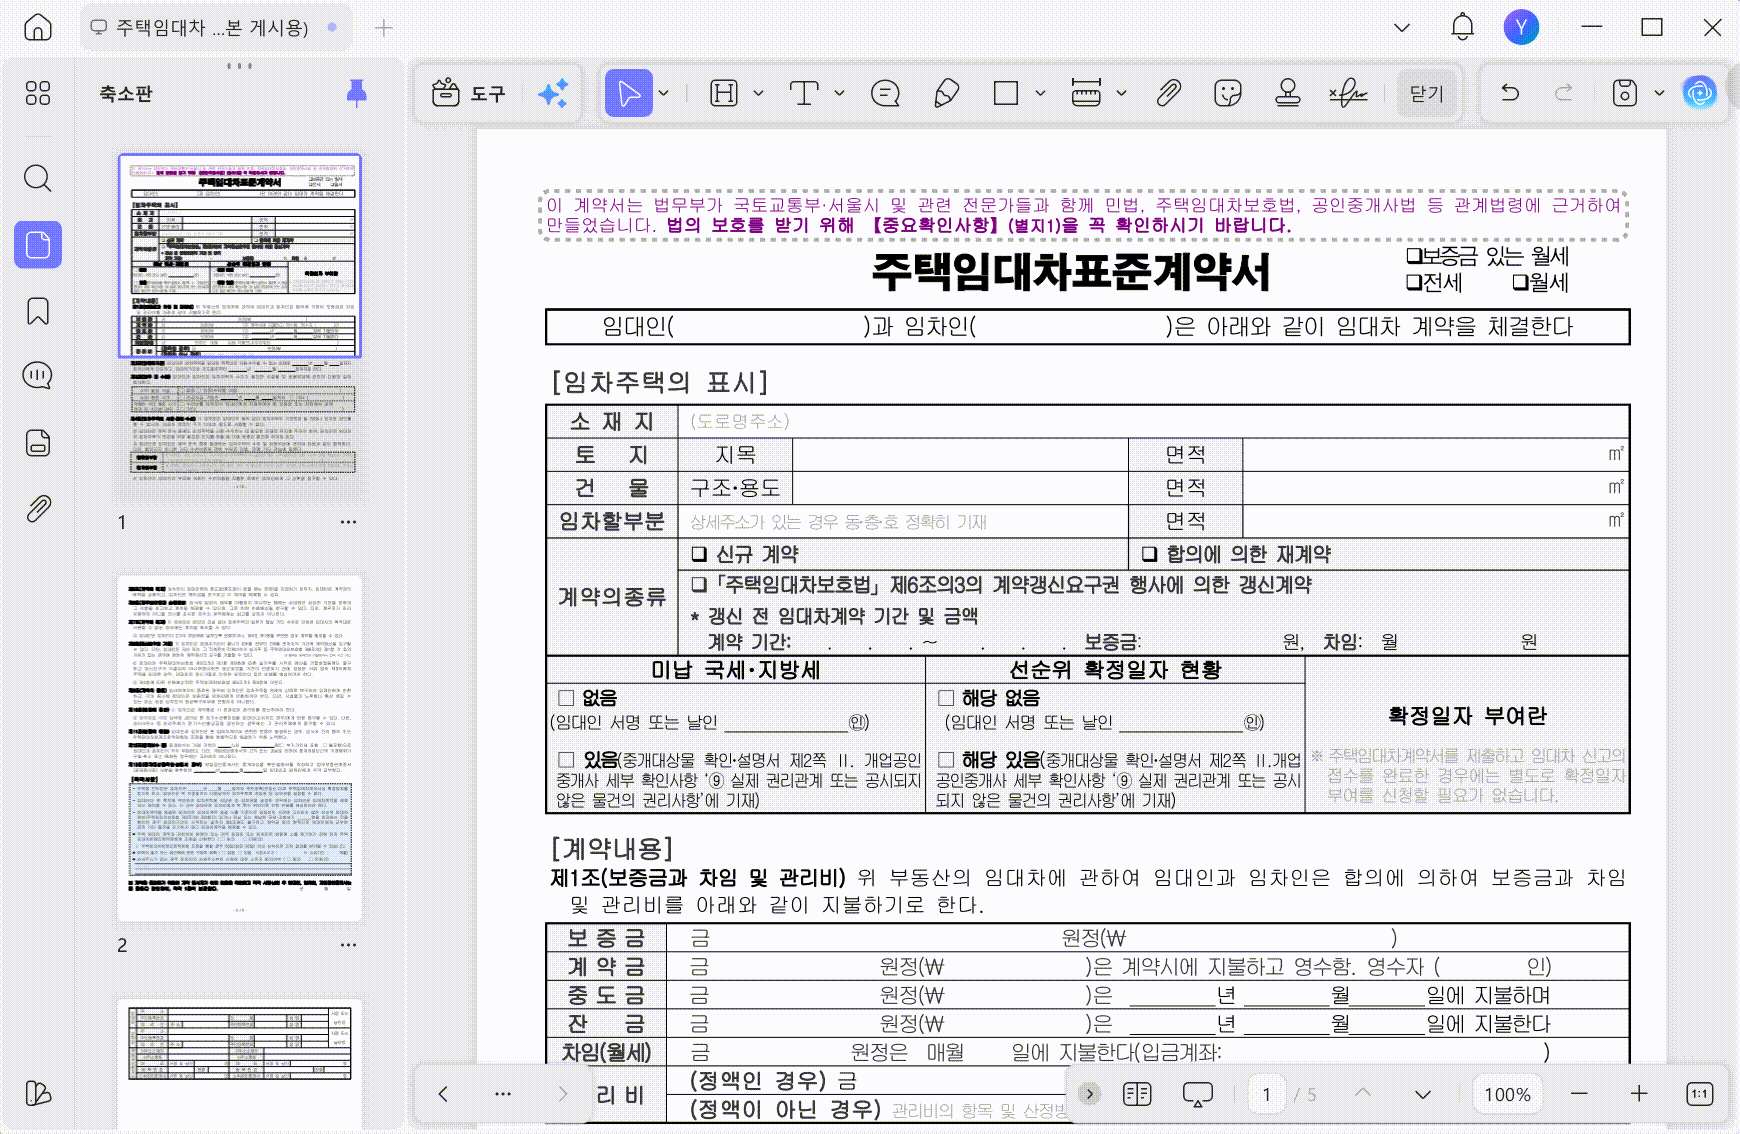
Task: Open the search panel in sidebar
Action: click(x=38, y=179)
